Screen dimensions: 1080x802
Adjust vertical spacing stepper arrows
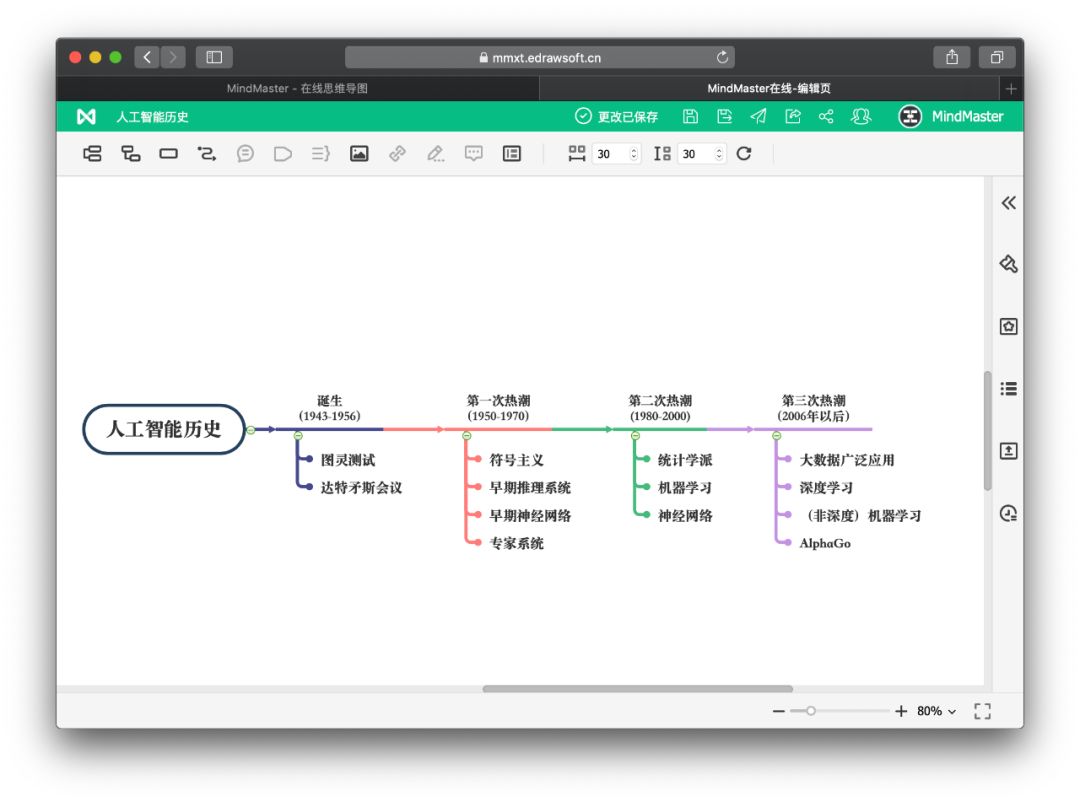(x=719, y=154)
